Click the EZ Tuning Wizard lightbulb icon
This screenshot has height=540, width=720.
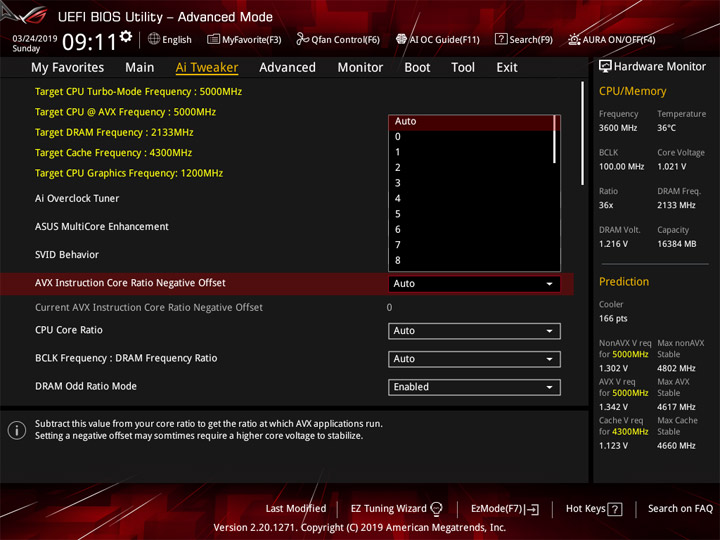point(436,509)
